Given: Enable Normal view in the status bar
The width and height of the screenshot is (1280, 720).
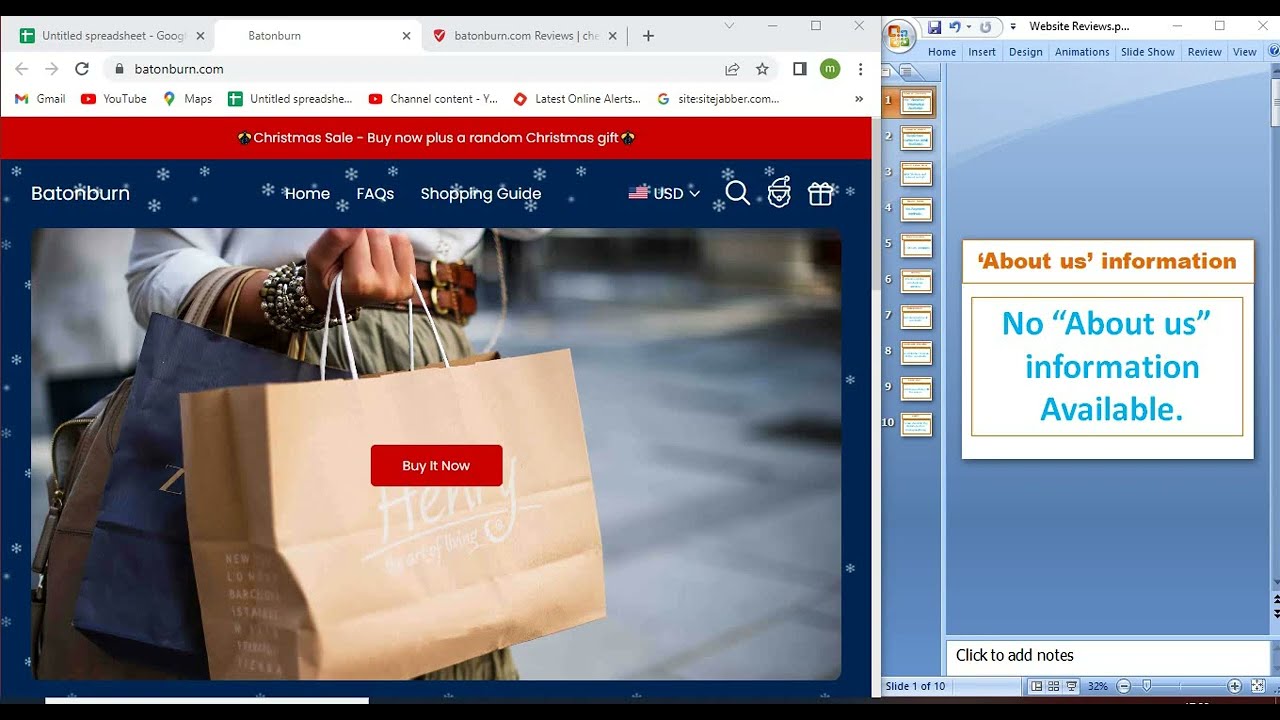Looking at the screenshot, I should [1037, 686].
